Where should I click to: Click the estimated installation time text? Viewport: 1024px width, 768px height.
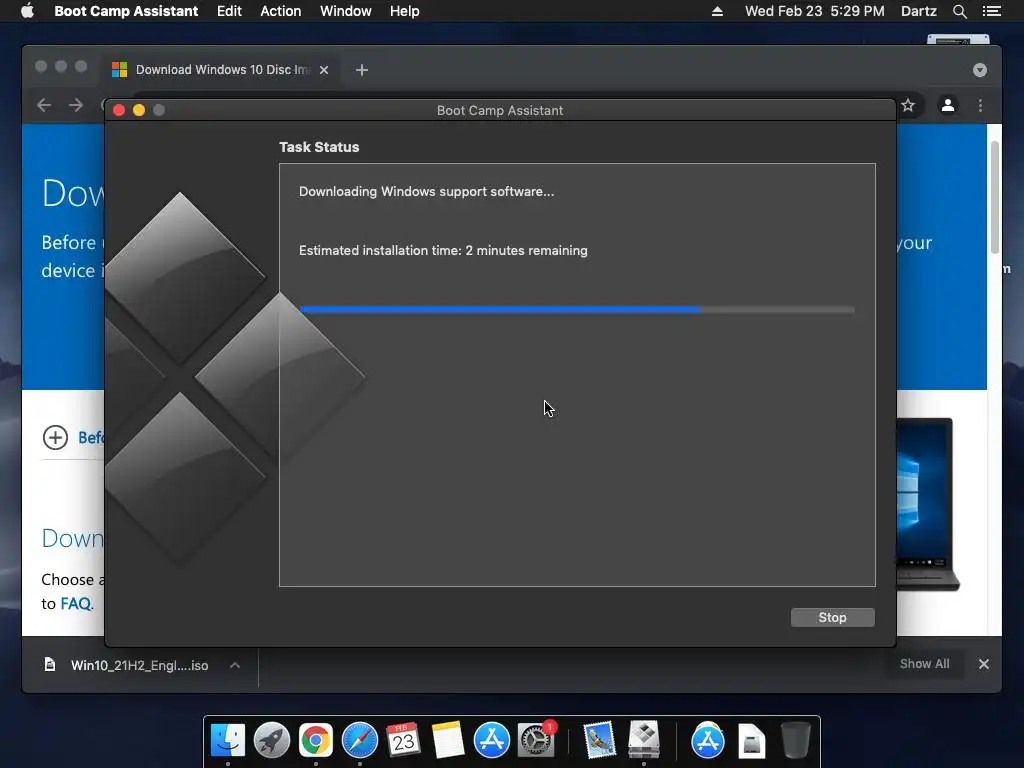443,250
